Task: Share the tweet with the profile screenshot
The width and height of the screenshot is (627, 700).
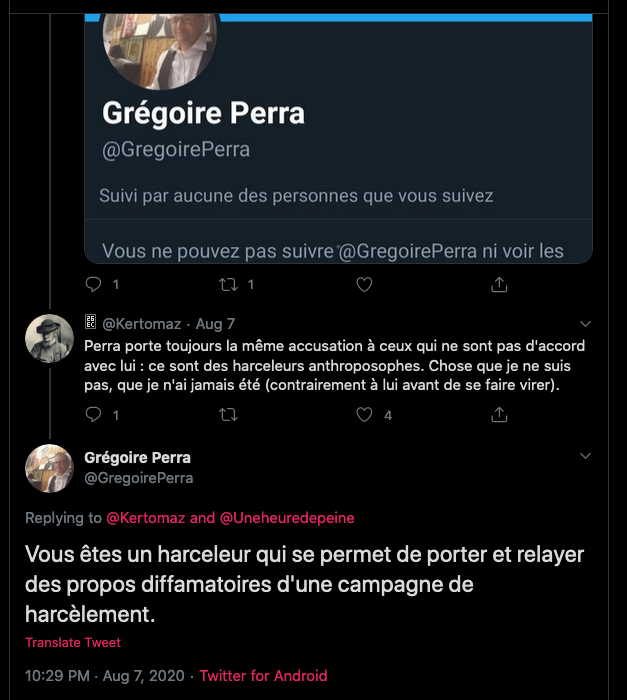Action: coord(499,285)
